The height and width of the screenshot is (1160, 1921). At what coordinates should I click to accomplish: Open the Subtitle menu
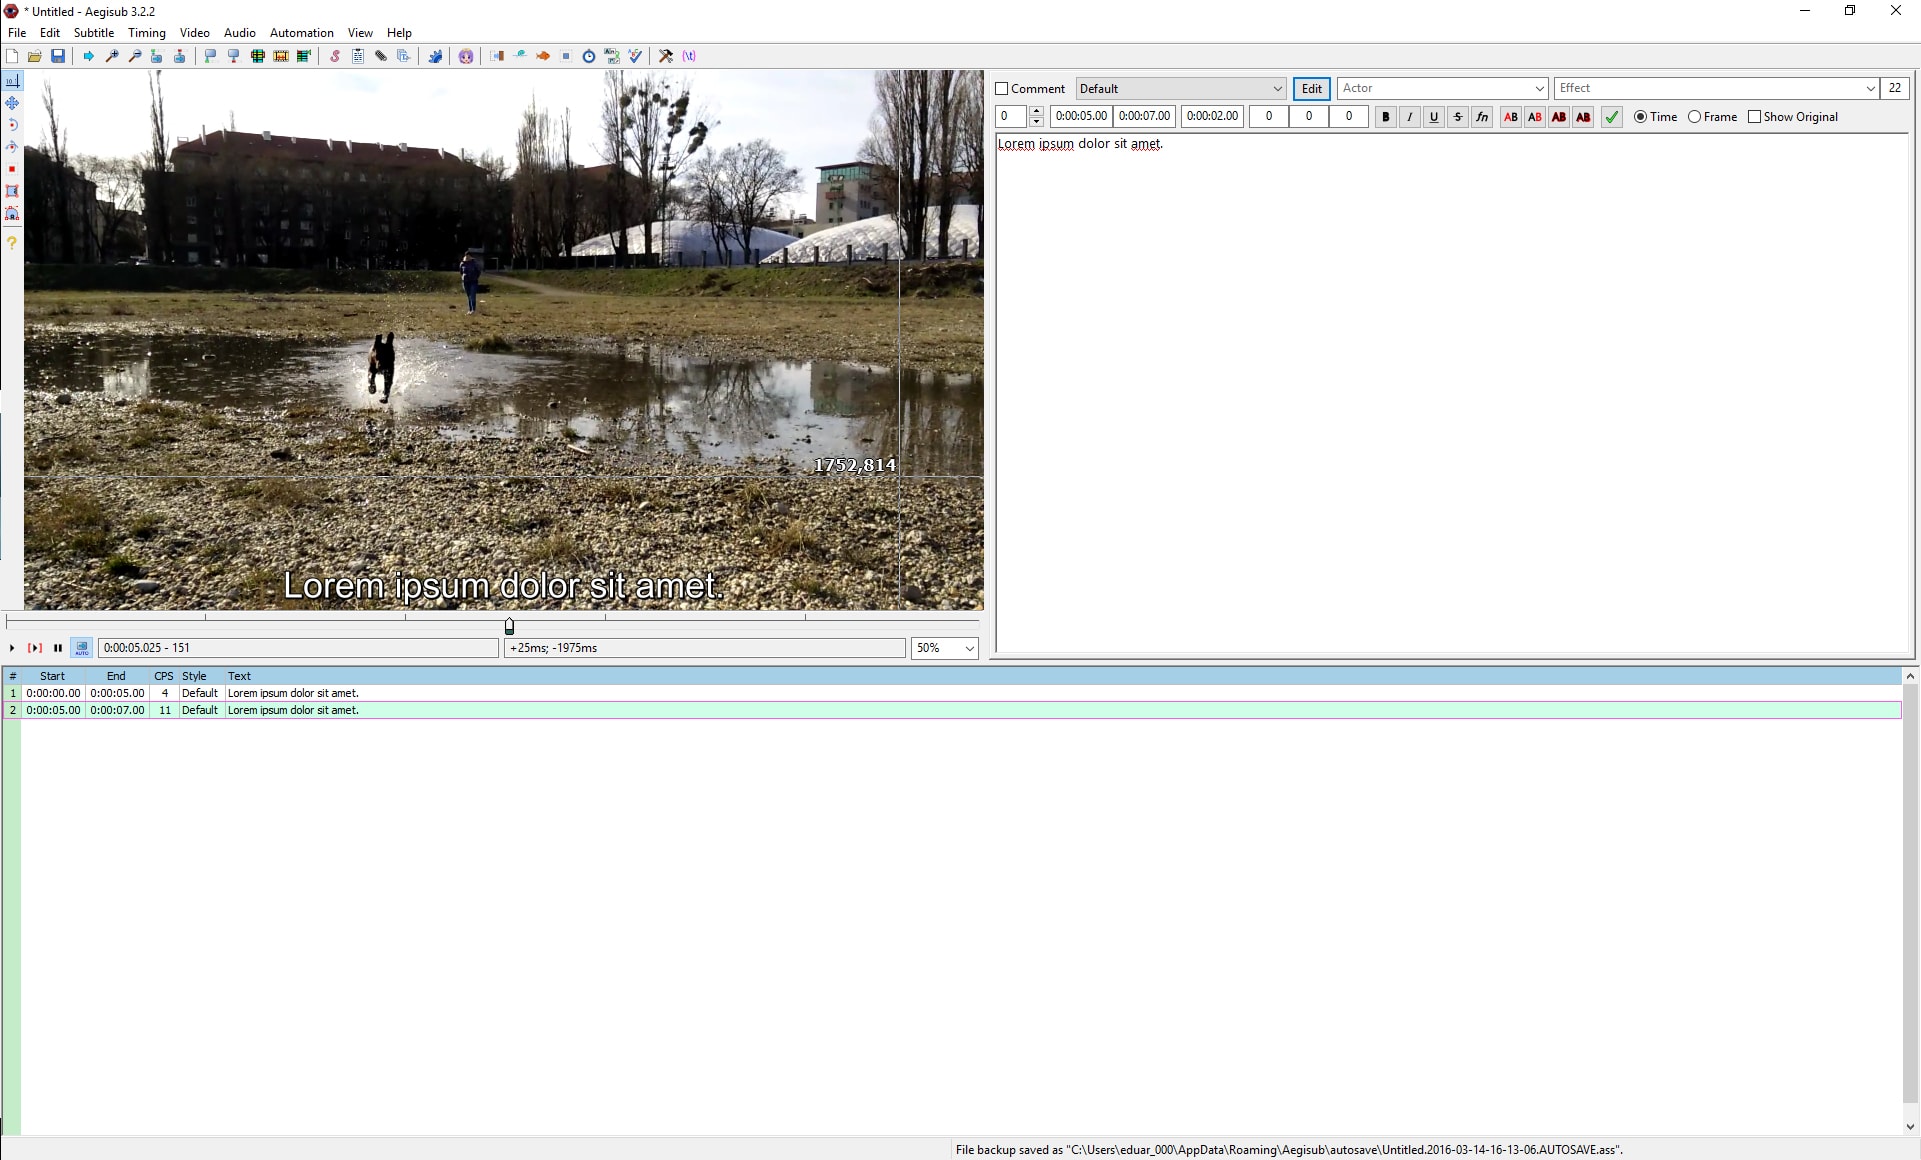[x=94, y=33]
